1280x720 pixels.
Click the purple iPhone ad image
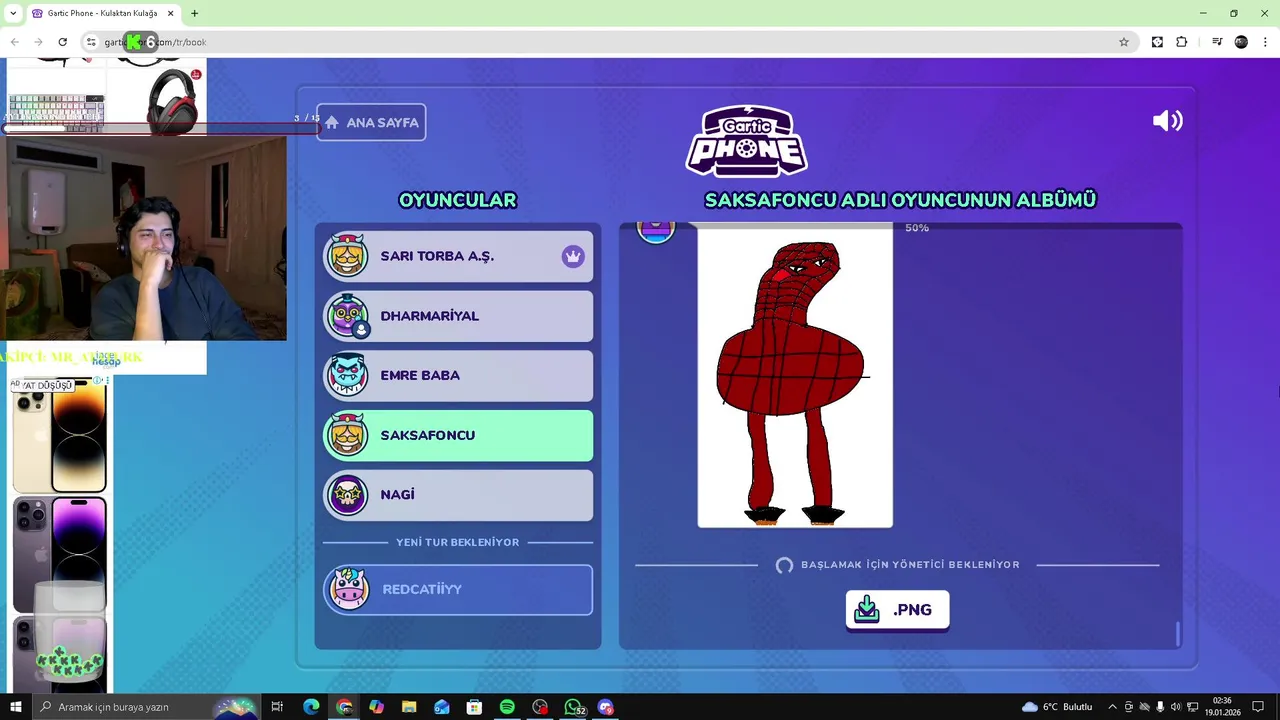[60, 554]
